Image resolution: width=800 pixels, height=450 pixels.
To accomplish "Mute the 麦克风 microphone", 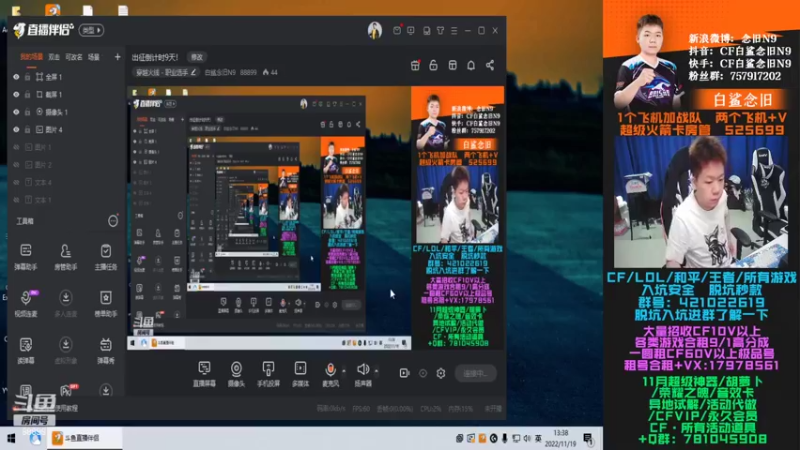I will pyautogui.click(x=331, y=373).
